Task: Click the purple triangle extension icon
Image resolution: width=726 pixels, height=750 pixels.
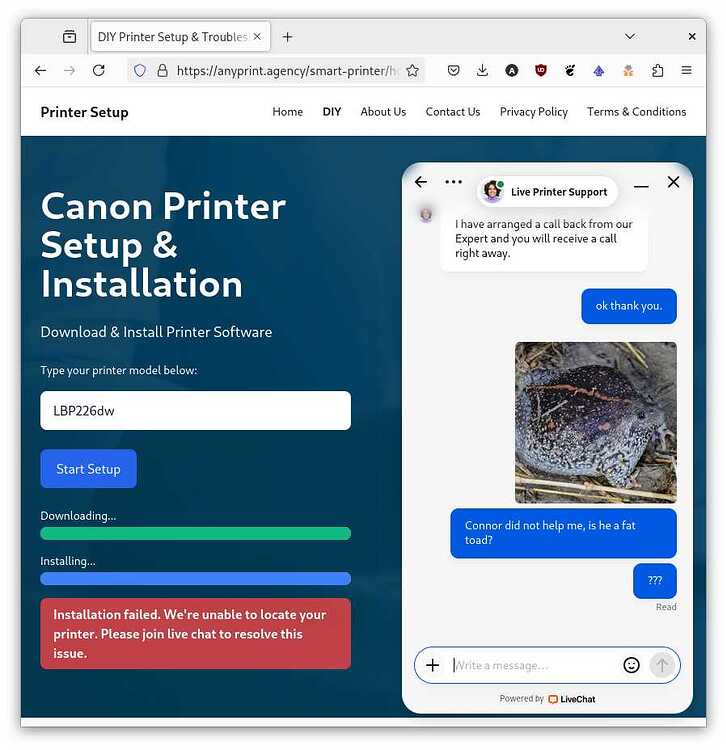Action: point(599,71)
